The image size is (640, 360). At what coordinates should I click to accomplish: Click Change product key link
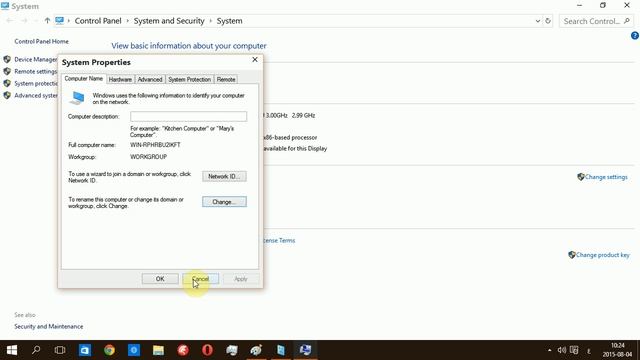(x=602, y=255)
